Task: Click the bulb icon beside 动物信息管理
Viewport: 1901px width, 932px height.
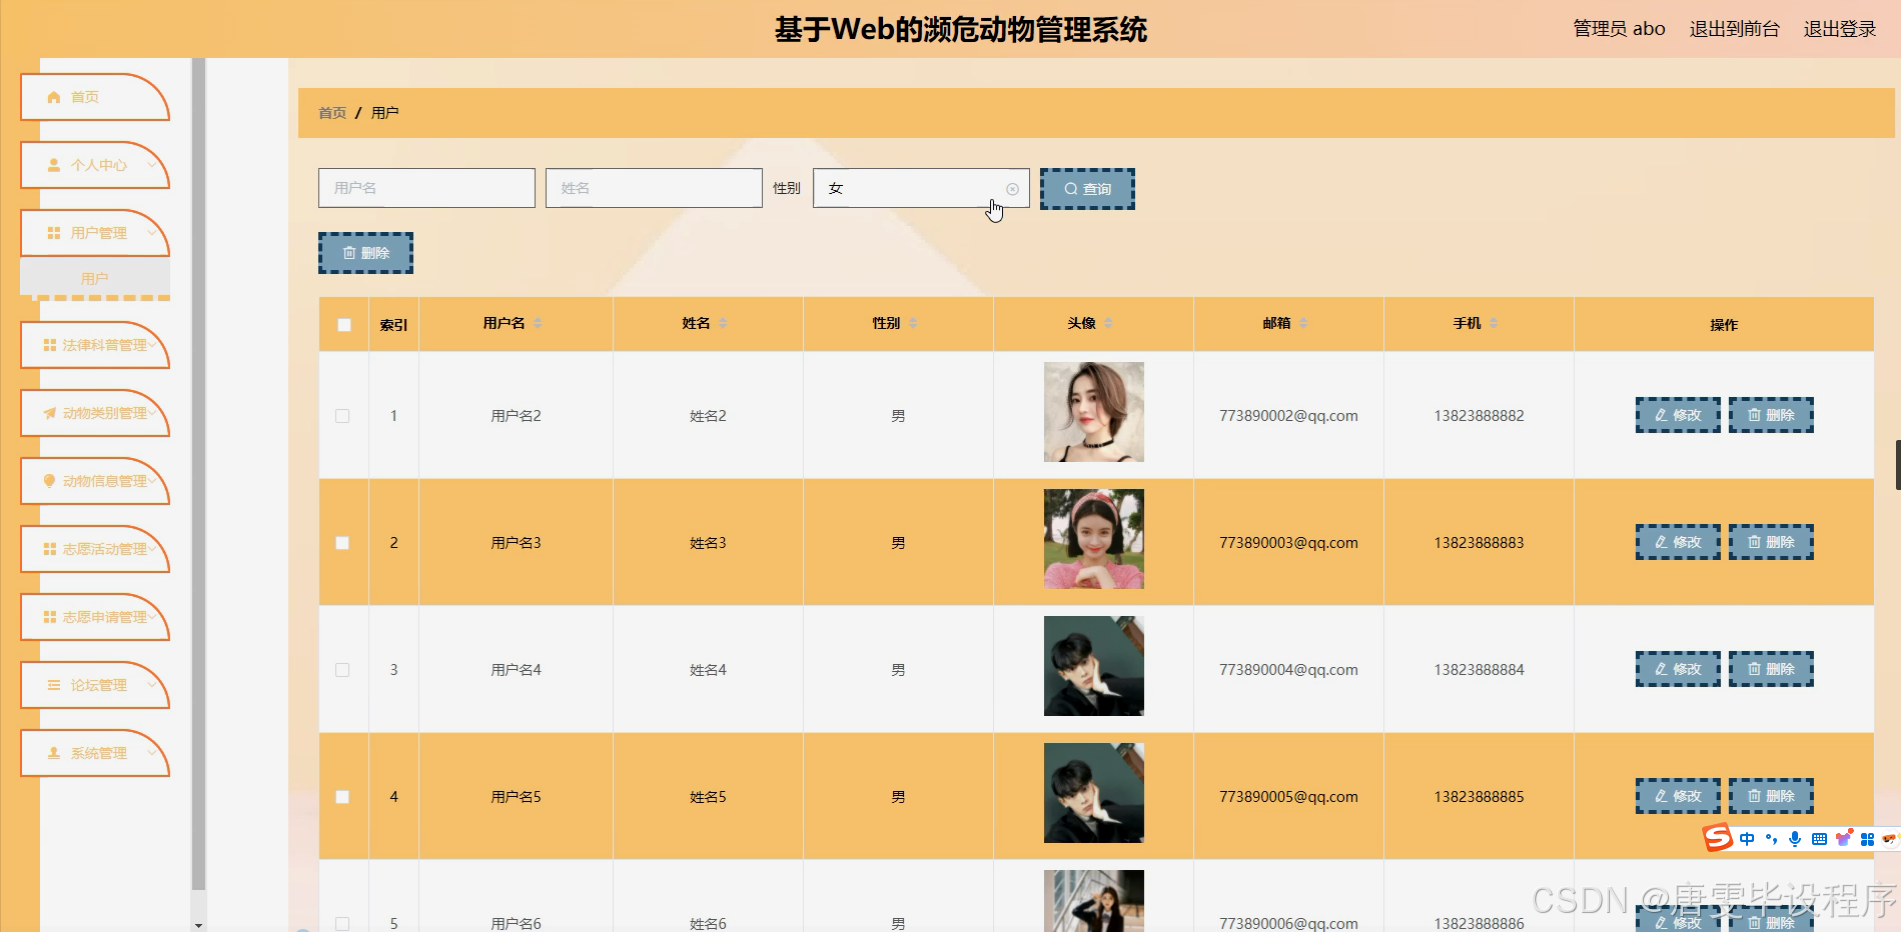Action: (x=49, y=481)
